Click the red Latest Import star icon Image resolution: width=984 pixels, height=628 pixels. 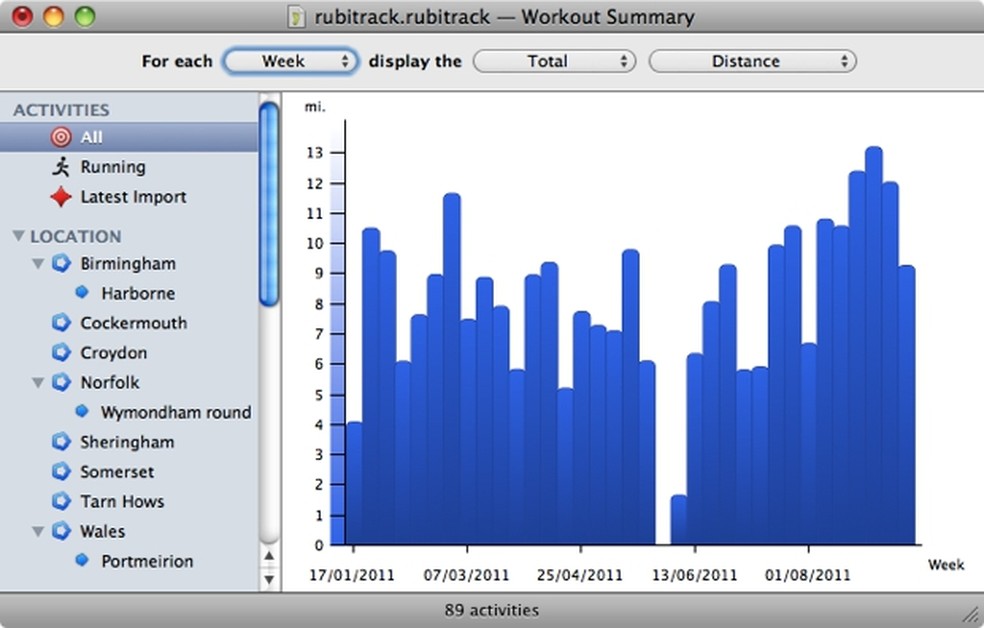61,196
